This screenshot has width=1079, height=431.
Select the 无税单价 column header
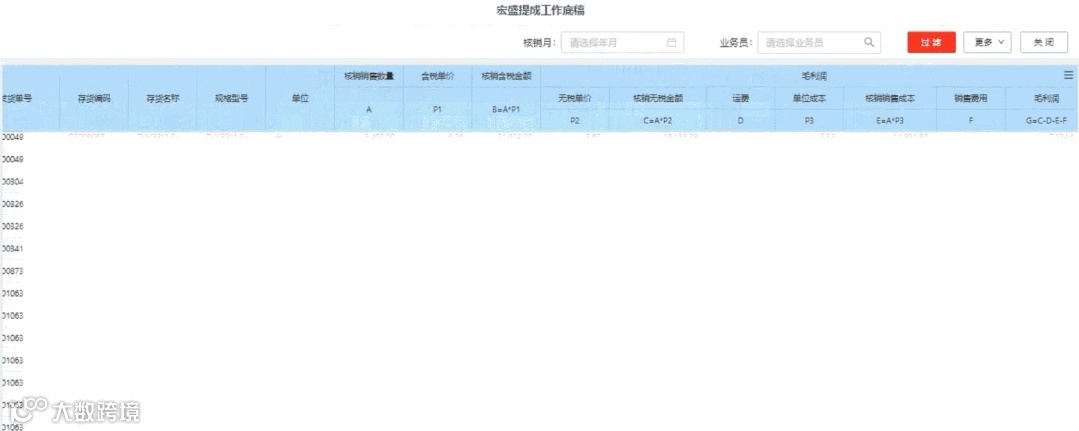click(x=575, y=98)
